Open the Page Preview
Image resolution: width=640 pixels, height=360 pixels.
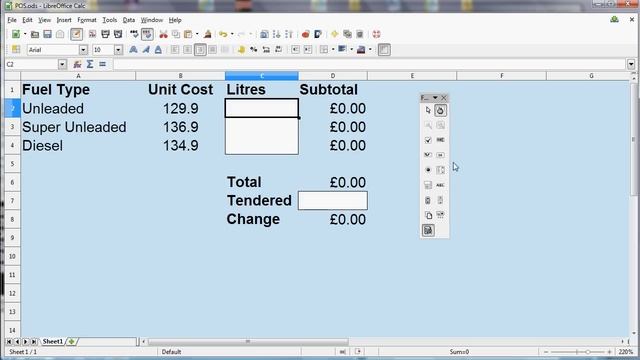click(x=118, y=34)
